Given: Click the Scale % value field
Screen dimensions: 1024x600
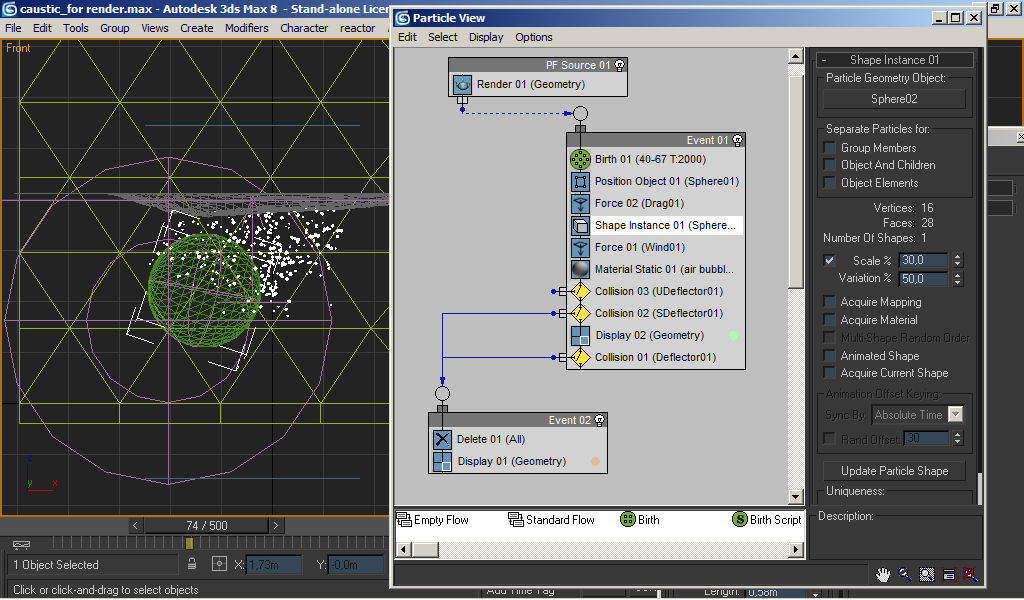Looking at the screenshot, I should tap(924, 260).
